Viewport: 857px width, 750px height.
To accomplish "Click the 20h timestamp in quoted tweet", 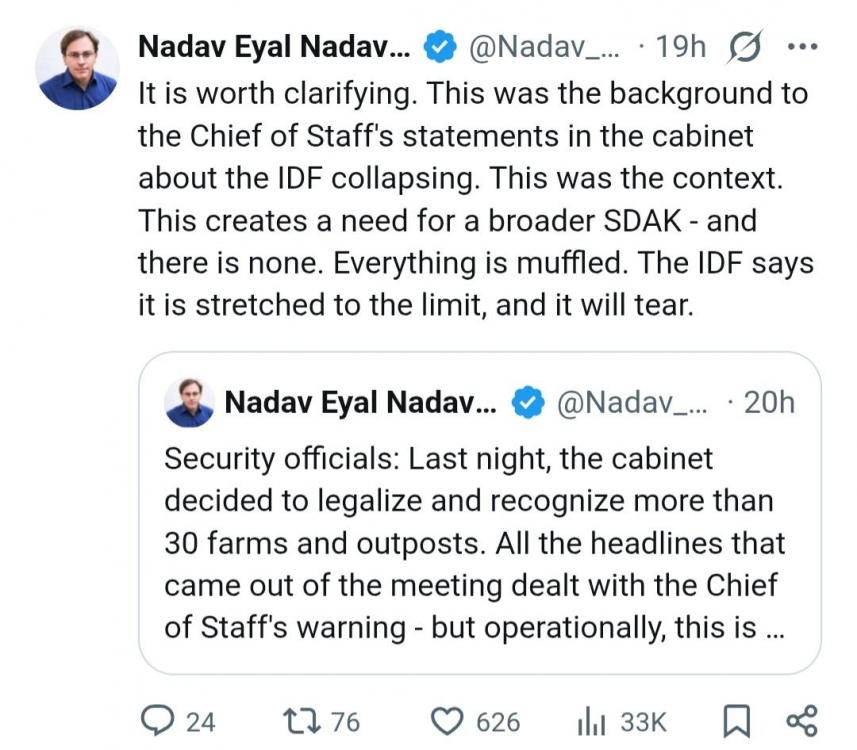I will [x=769, y=402].
